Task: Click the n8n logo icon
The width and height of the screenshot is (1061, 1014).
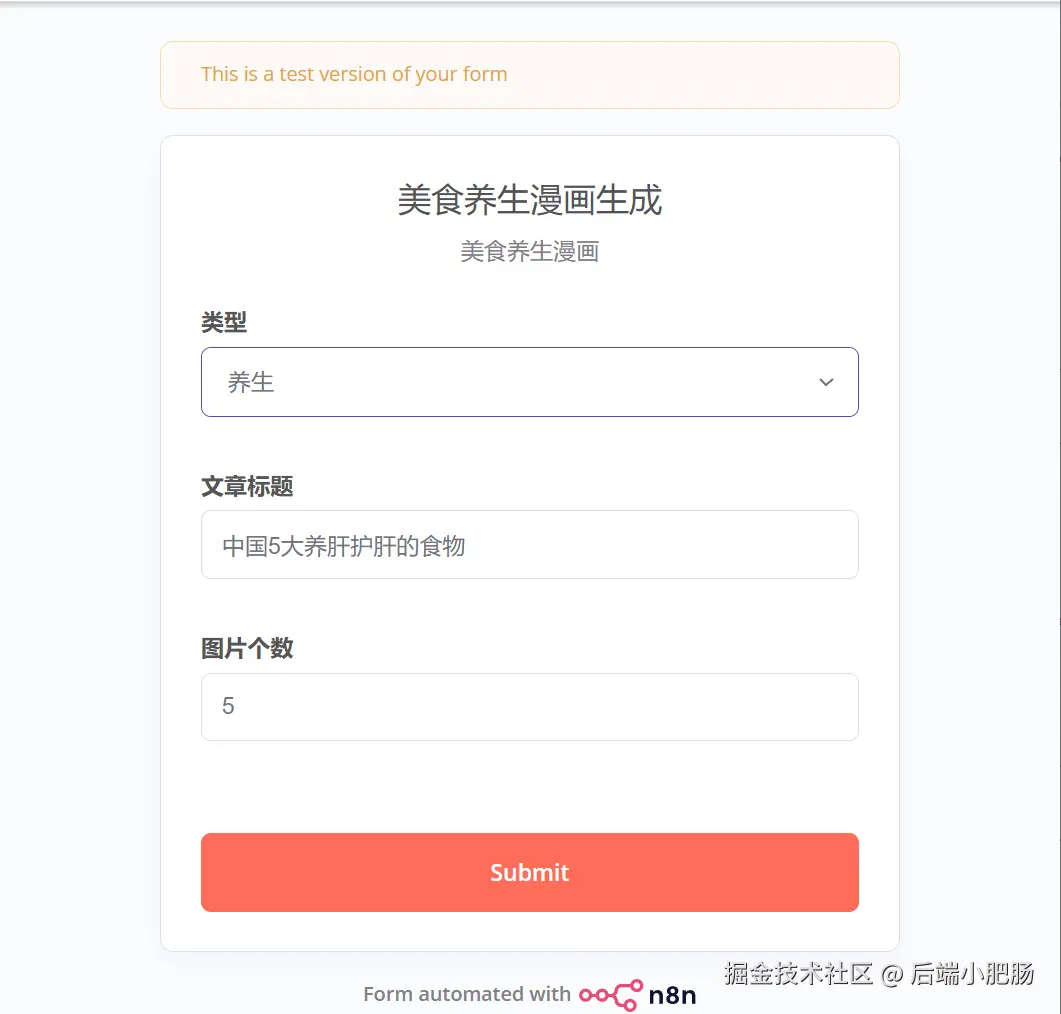Action: pyautogui.click(x=611, y=994)
